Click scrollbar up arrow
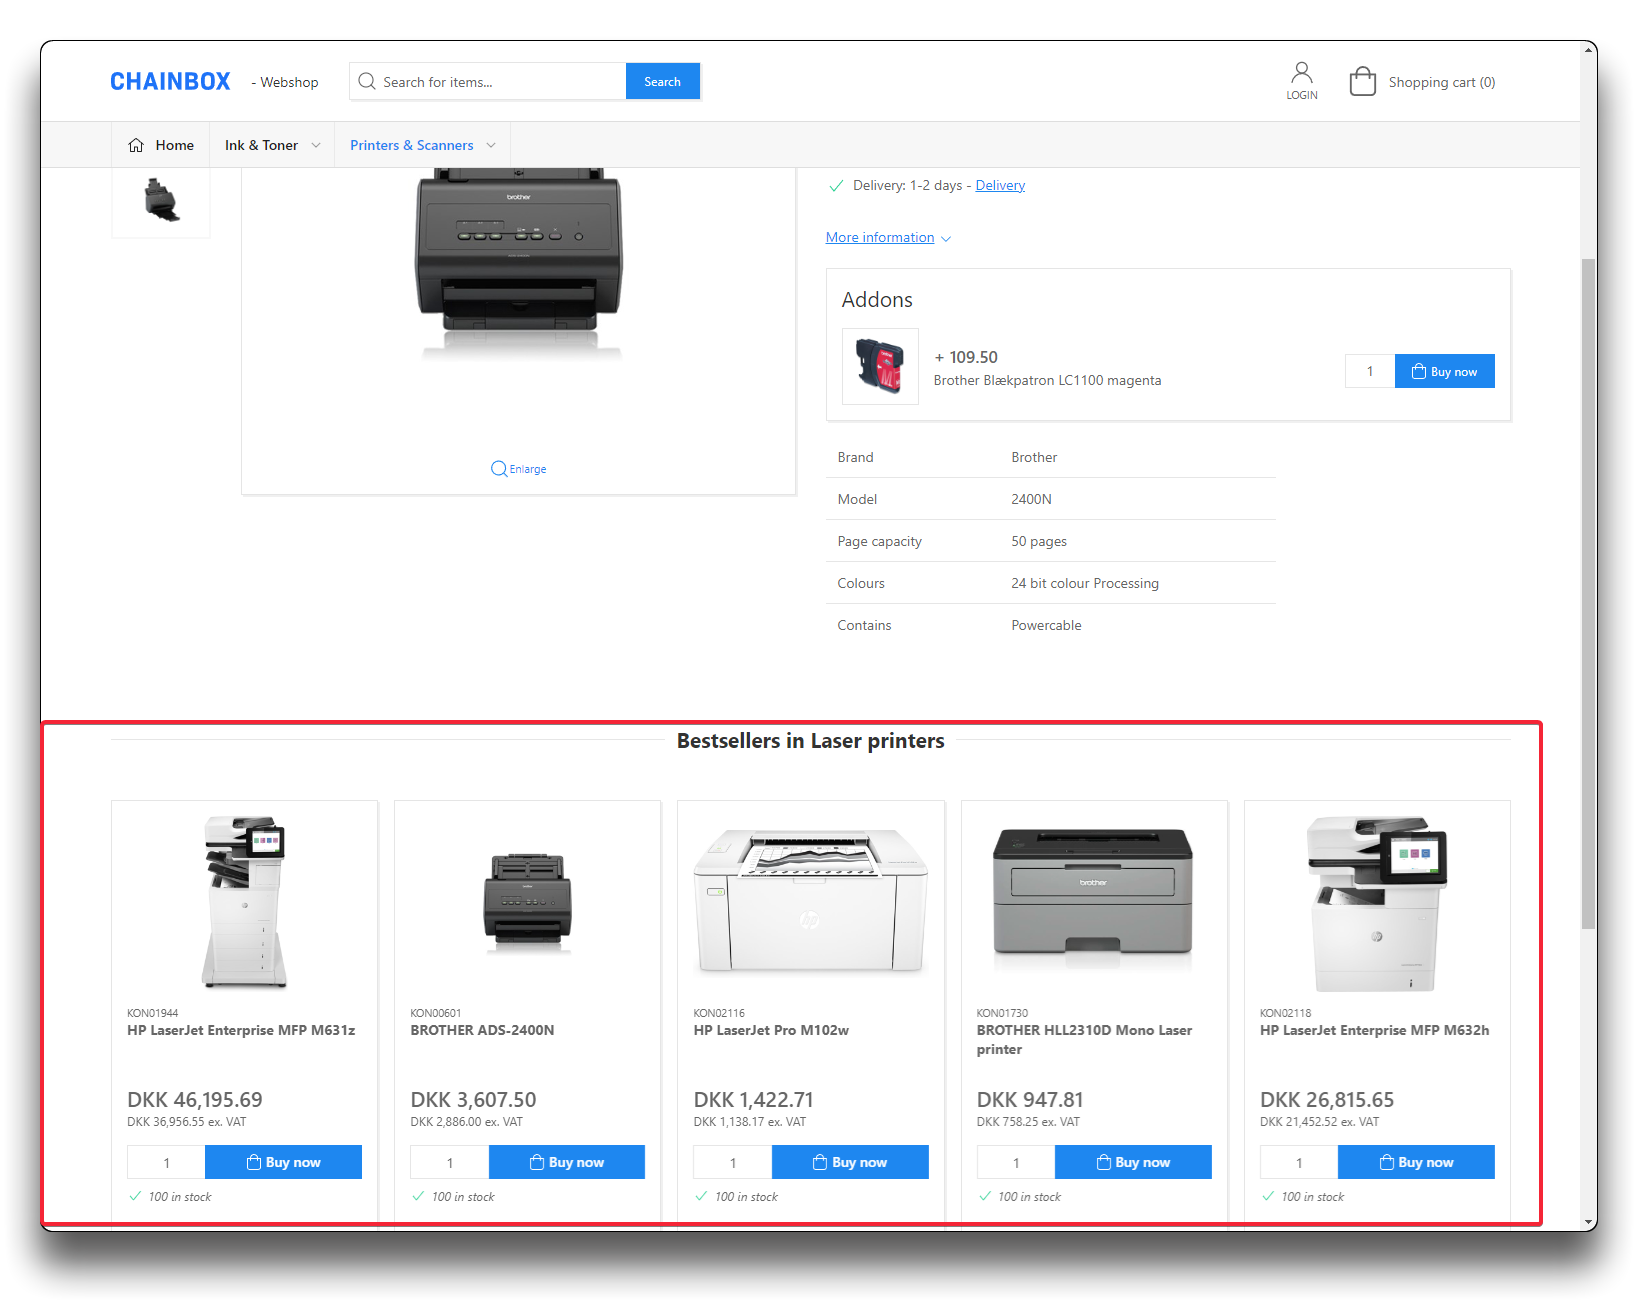This screenshot has height=1304, width=1638. click(x=1589, y=50)
